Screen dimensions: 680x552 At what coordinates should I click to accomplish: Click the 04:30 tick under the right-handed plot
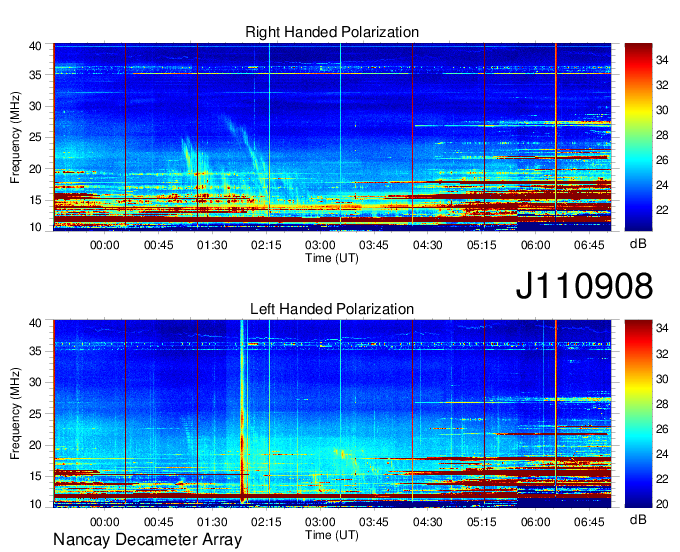click(428, 245)
